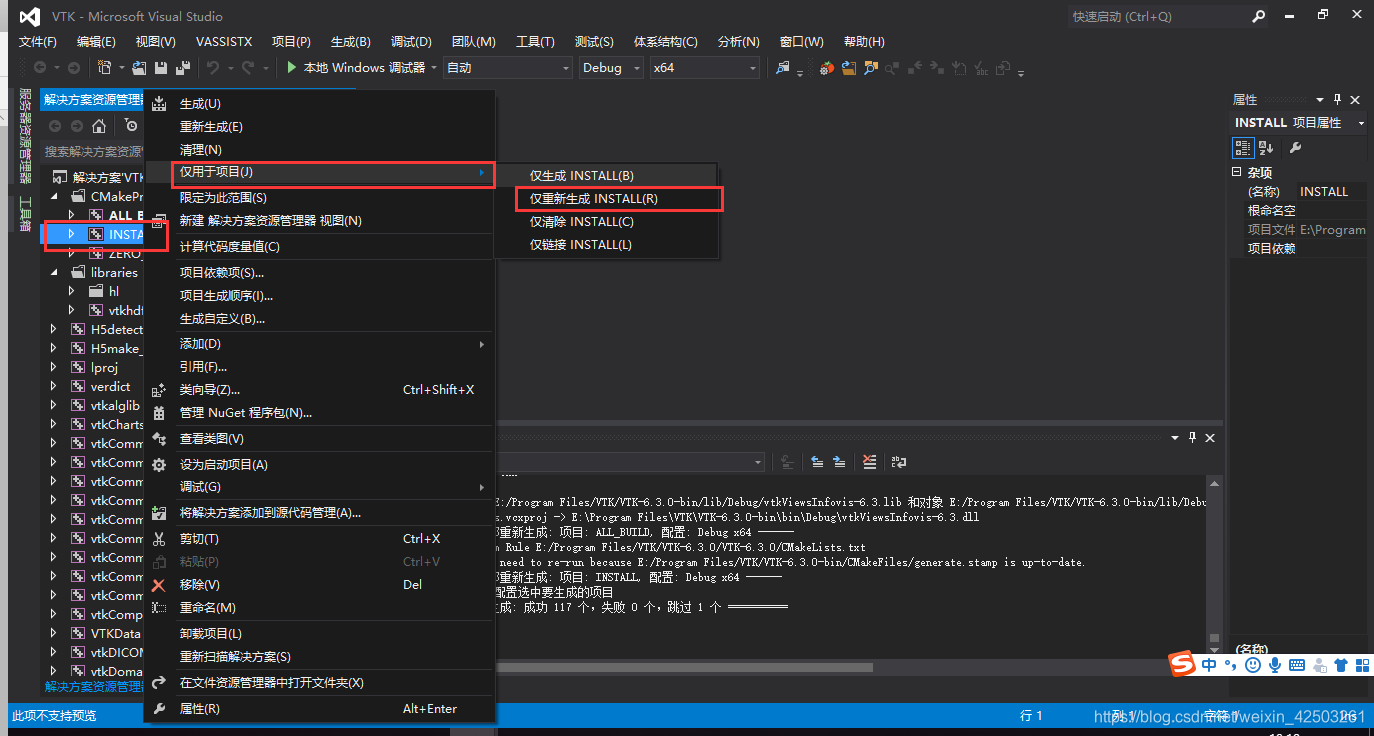
Task: Expand the H5detect project node
Action: [54, 329]
